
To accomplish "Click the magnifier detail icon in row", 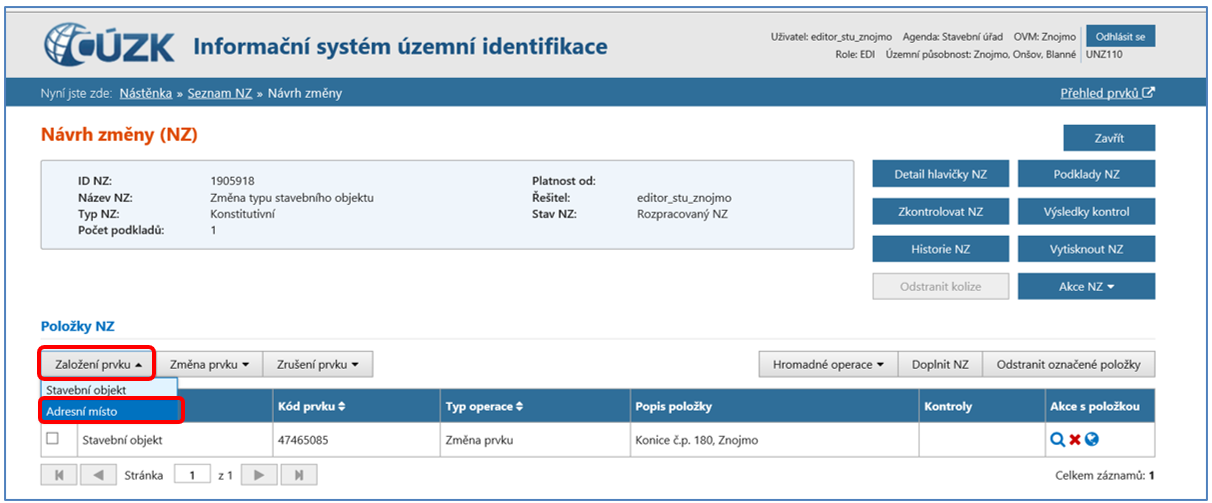I will (1058, 439).
